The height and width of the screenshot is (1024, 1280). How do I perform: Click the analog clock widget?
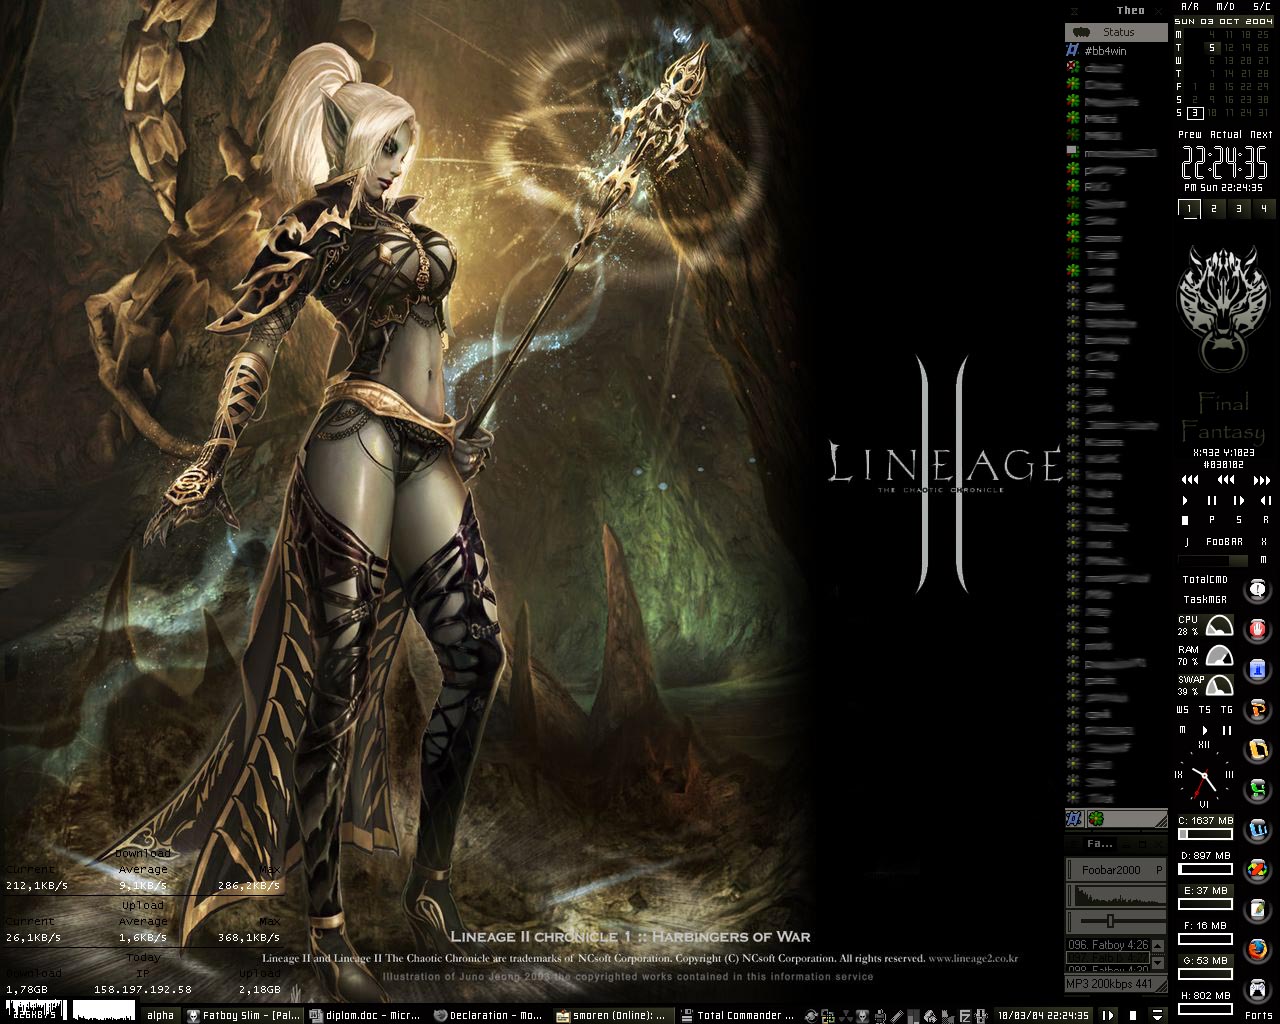click(1204, 774)
